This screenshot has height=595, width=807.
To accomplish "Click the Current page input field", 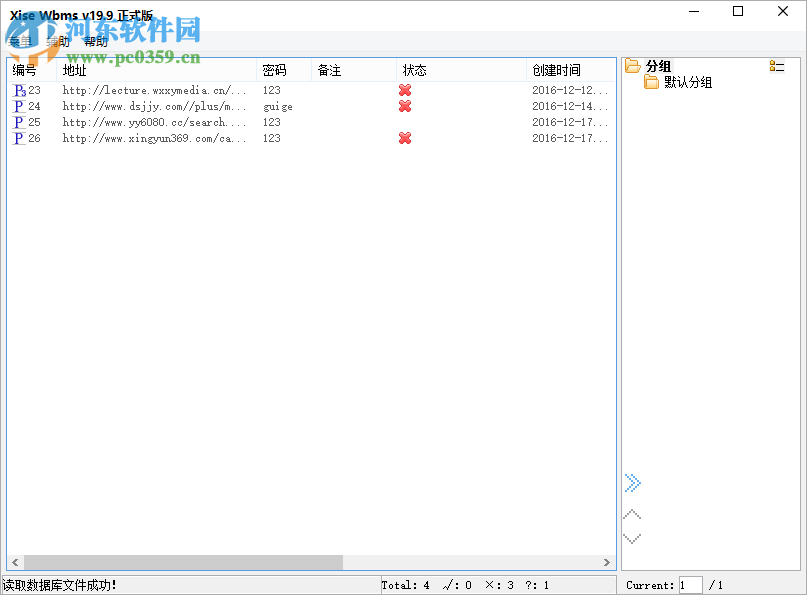I will click(x=689, y=585).
